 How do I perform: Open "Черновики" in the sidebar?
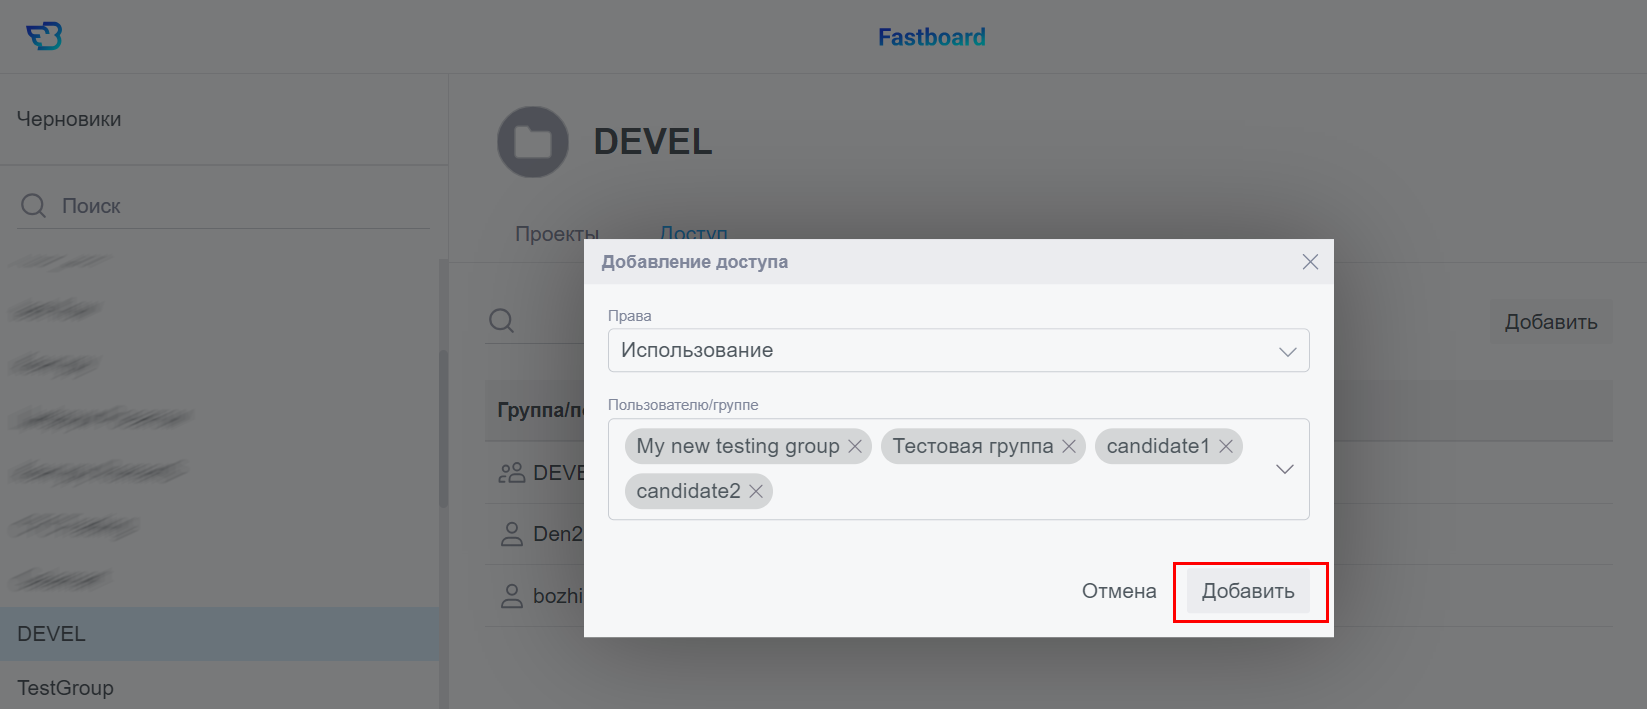69,119
